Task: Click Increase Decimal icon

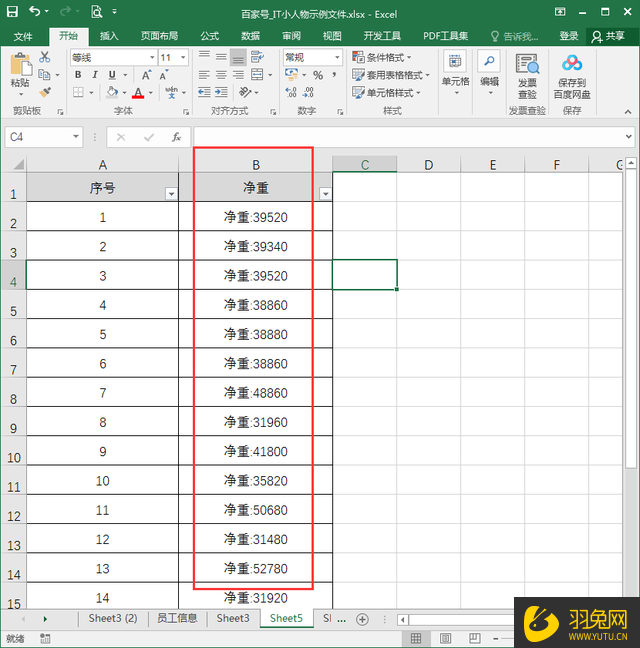Action: [x=291, y=92]
